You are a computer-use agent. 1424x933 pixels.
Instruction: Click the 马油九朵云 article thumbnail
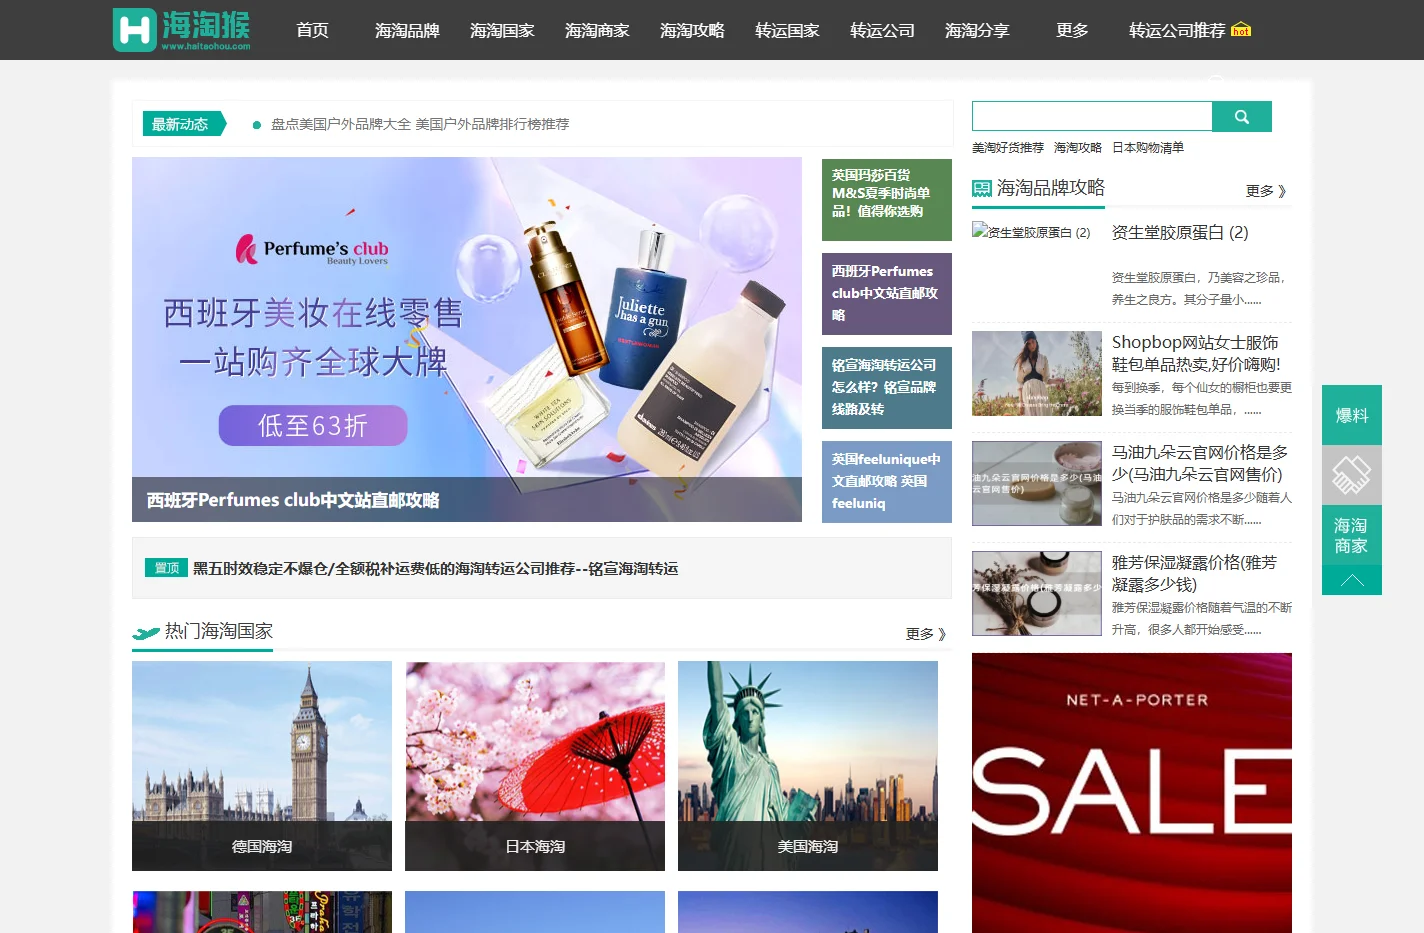1037,484
